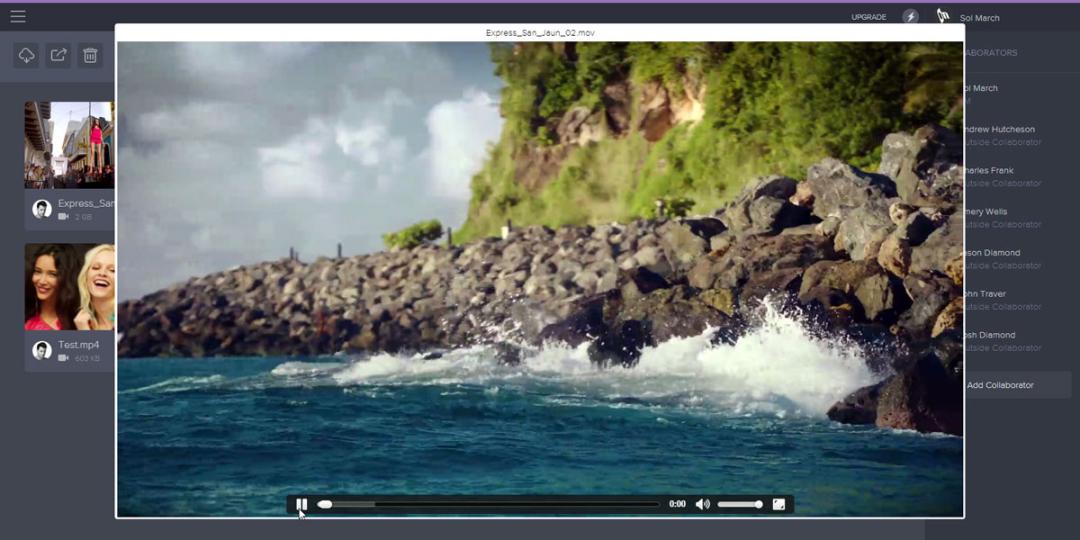This screenshot has width=1080, height=540.
Task: Click avatar beside Express_San file
Action: (x=42, y=209)
